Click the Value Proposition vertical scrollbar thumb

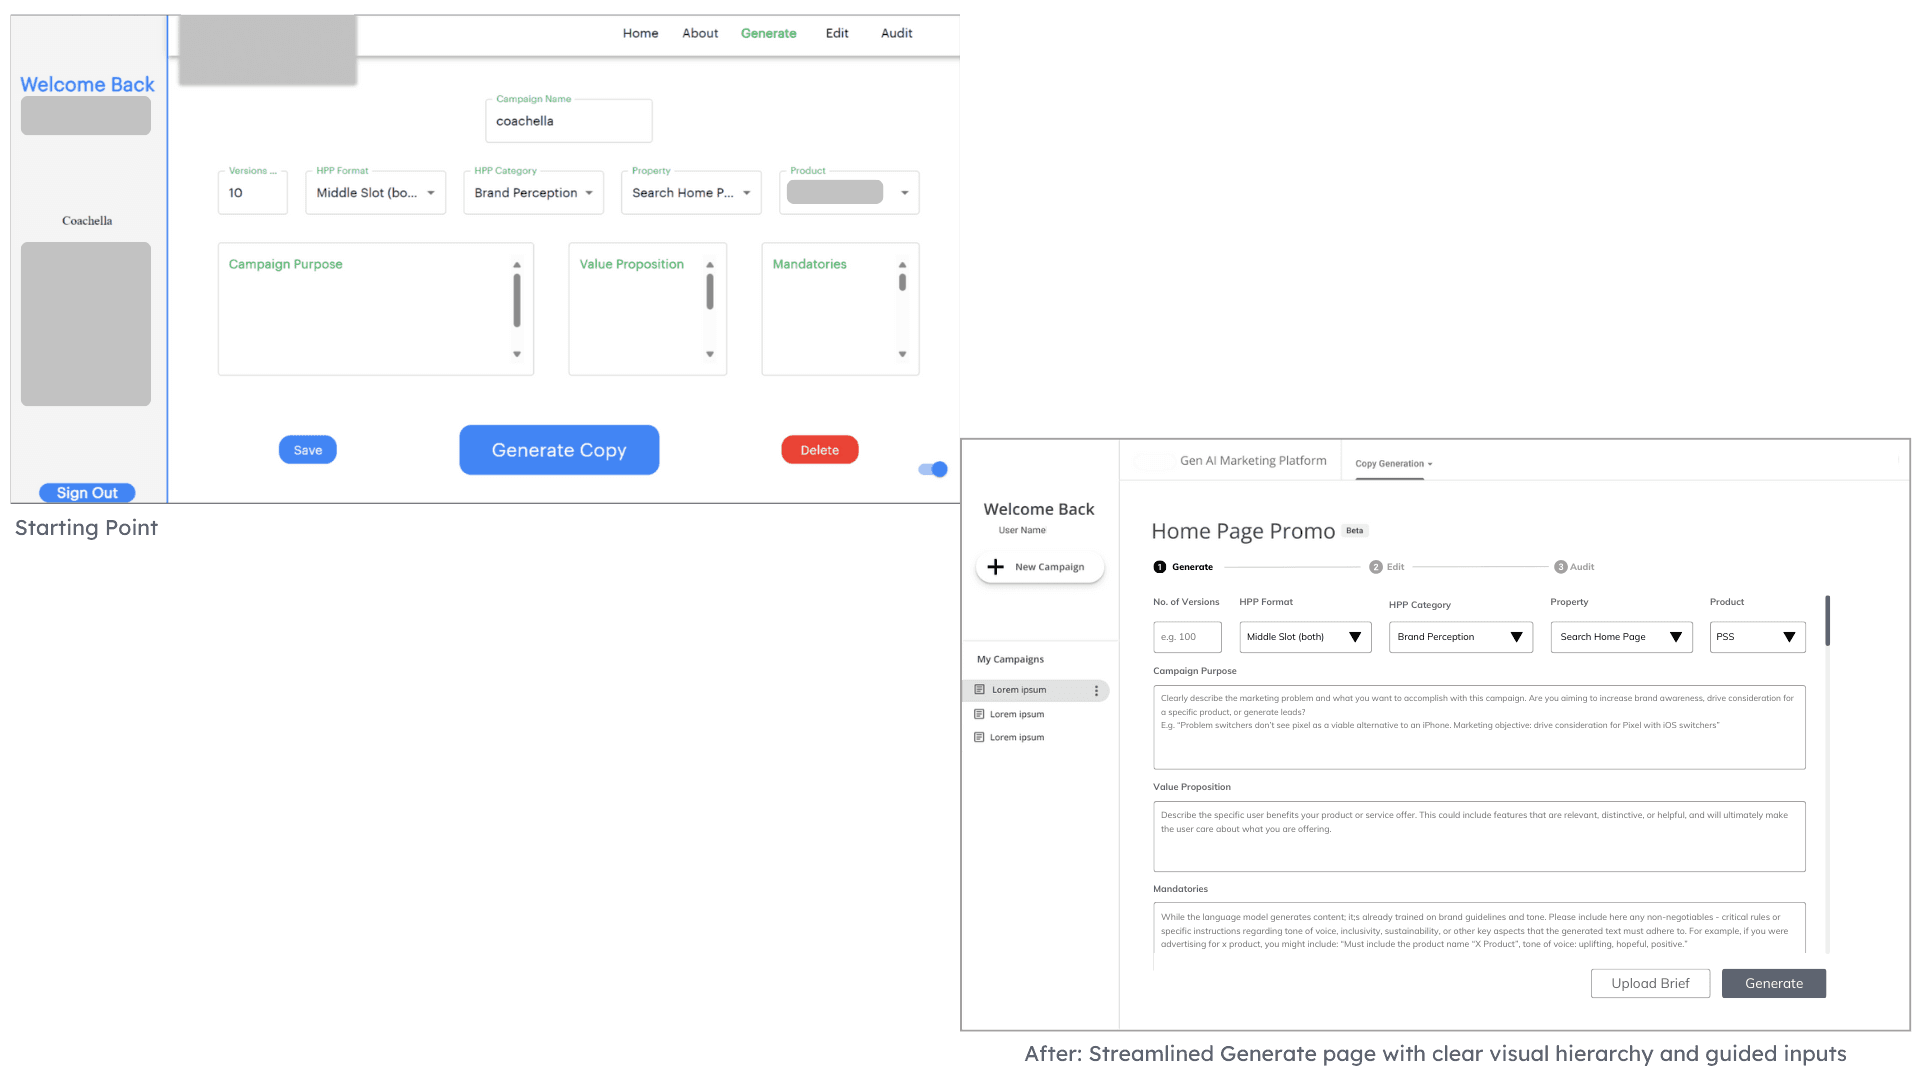(x=710, y=292)
